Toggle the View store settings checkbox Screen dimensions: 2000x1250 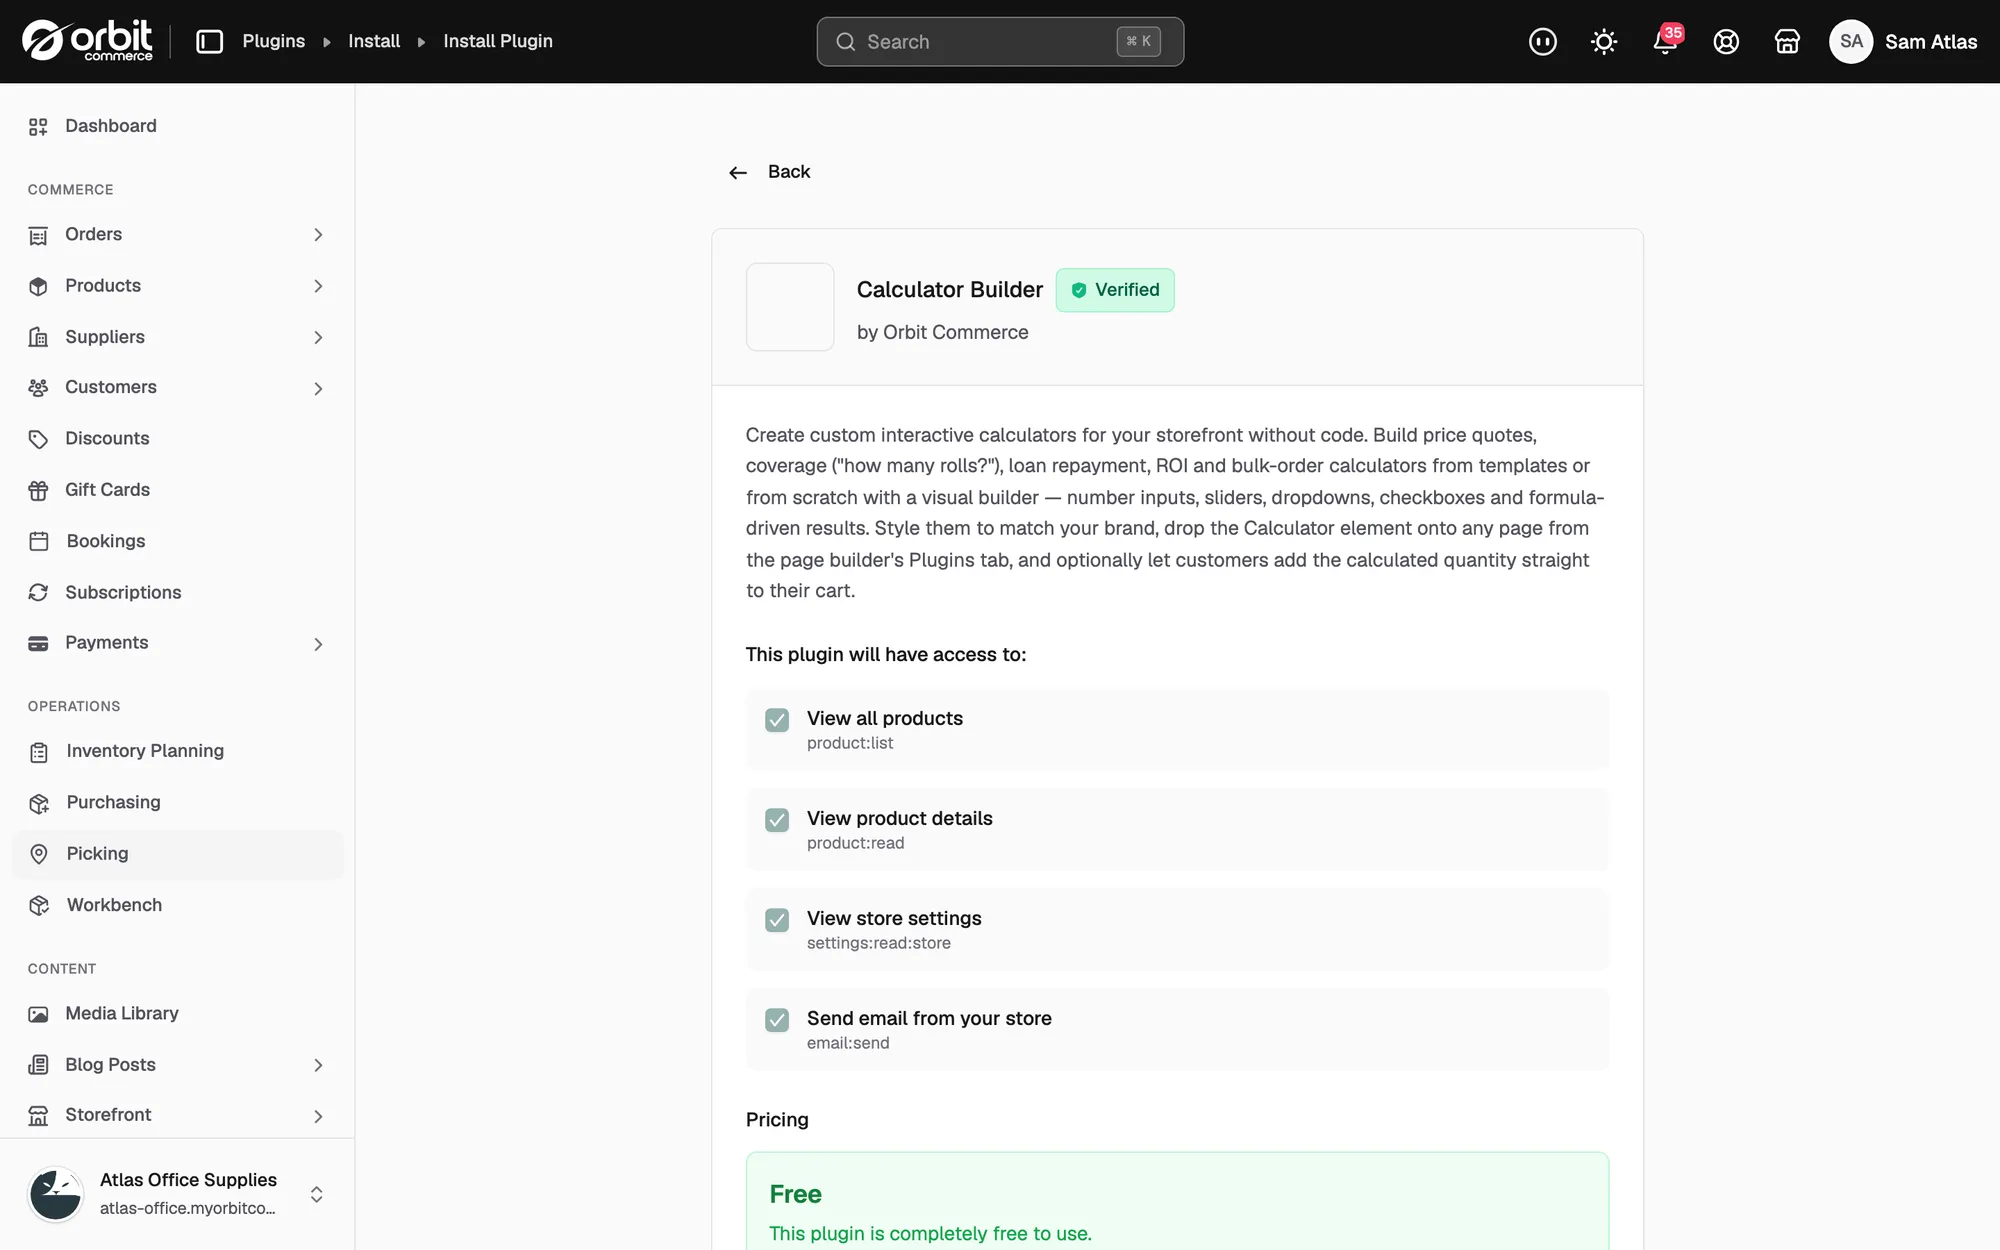click(777, 920)
